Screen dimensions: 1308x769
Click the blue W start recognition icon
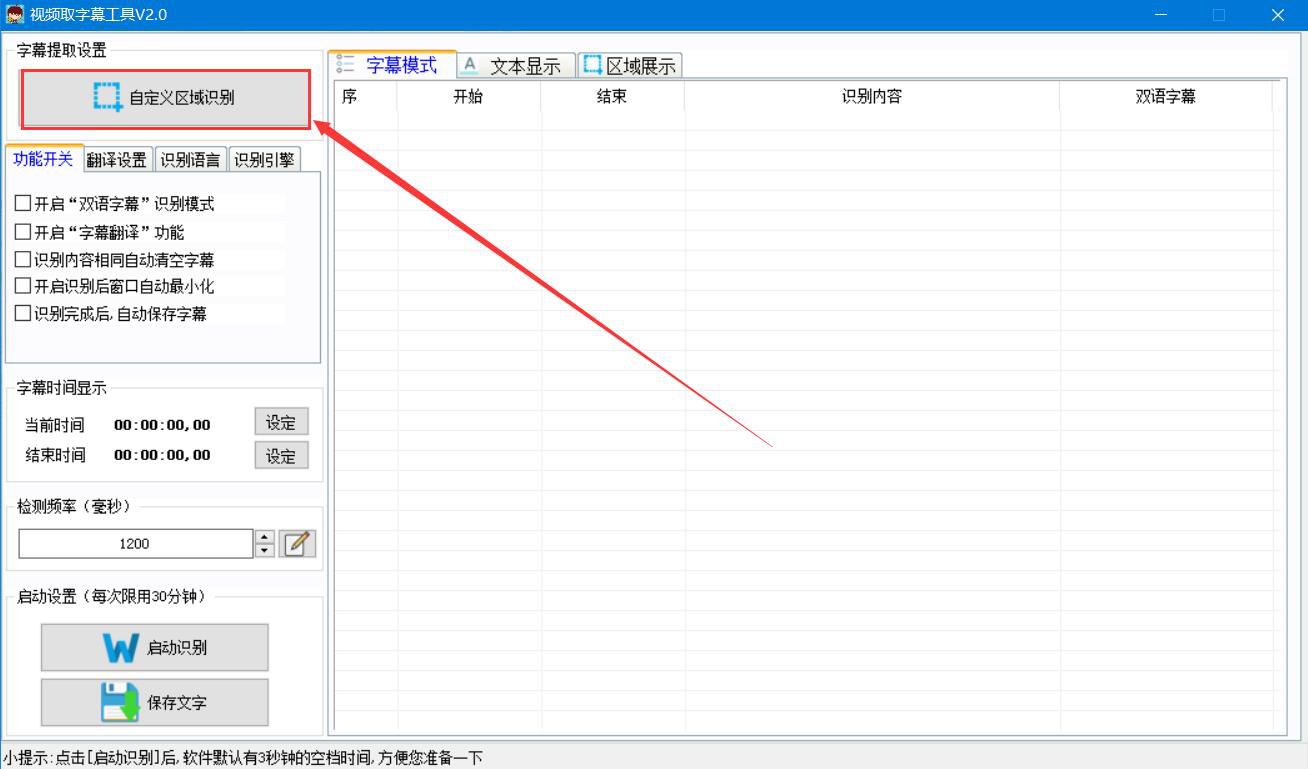[x=121, y=648]
